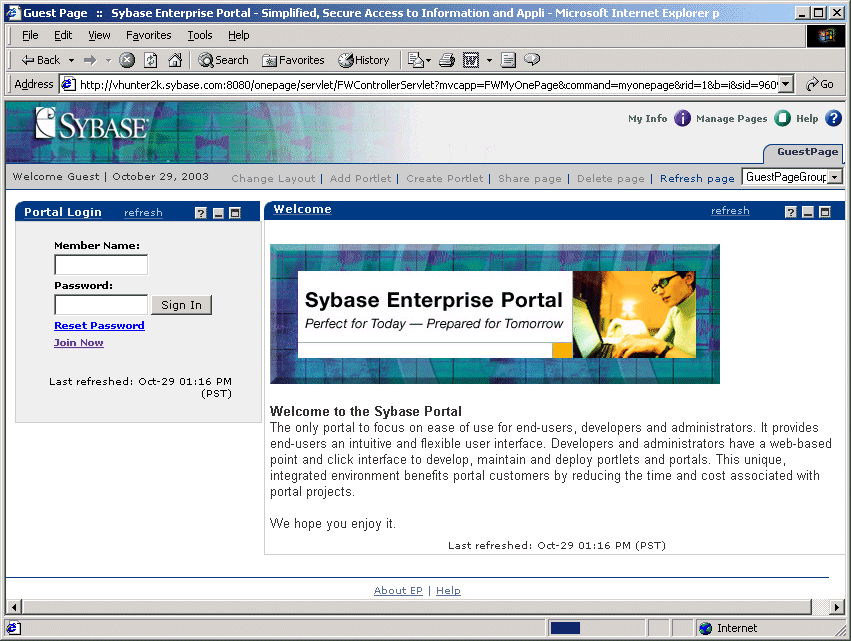Click the address bar URL field
The width and height of the screenshot is (851, 641).
point(420,85)
